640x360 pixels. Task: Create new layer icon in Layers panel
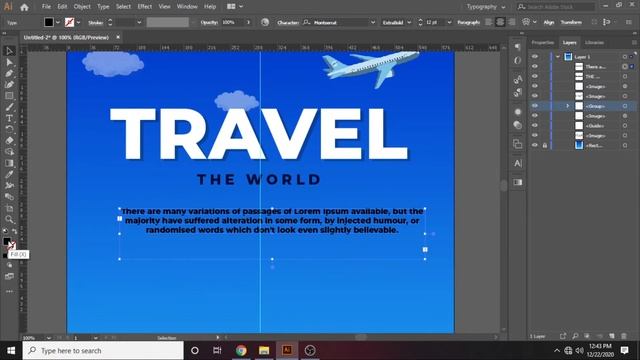pyautogui.click(x=611, y=336)
